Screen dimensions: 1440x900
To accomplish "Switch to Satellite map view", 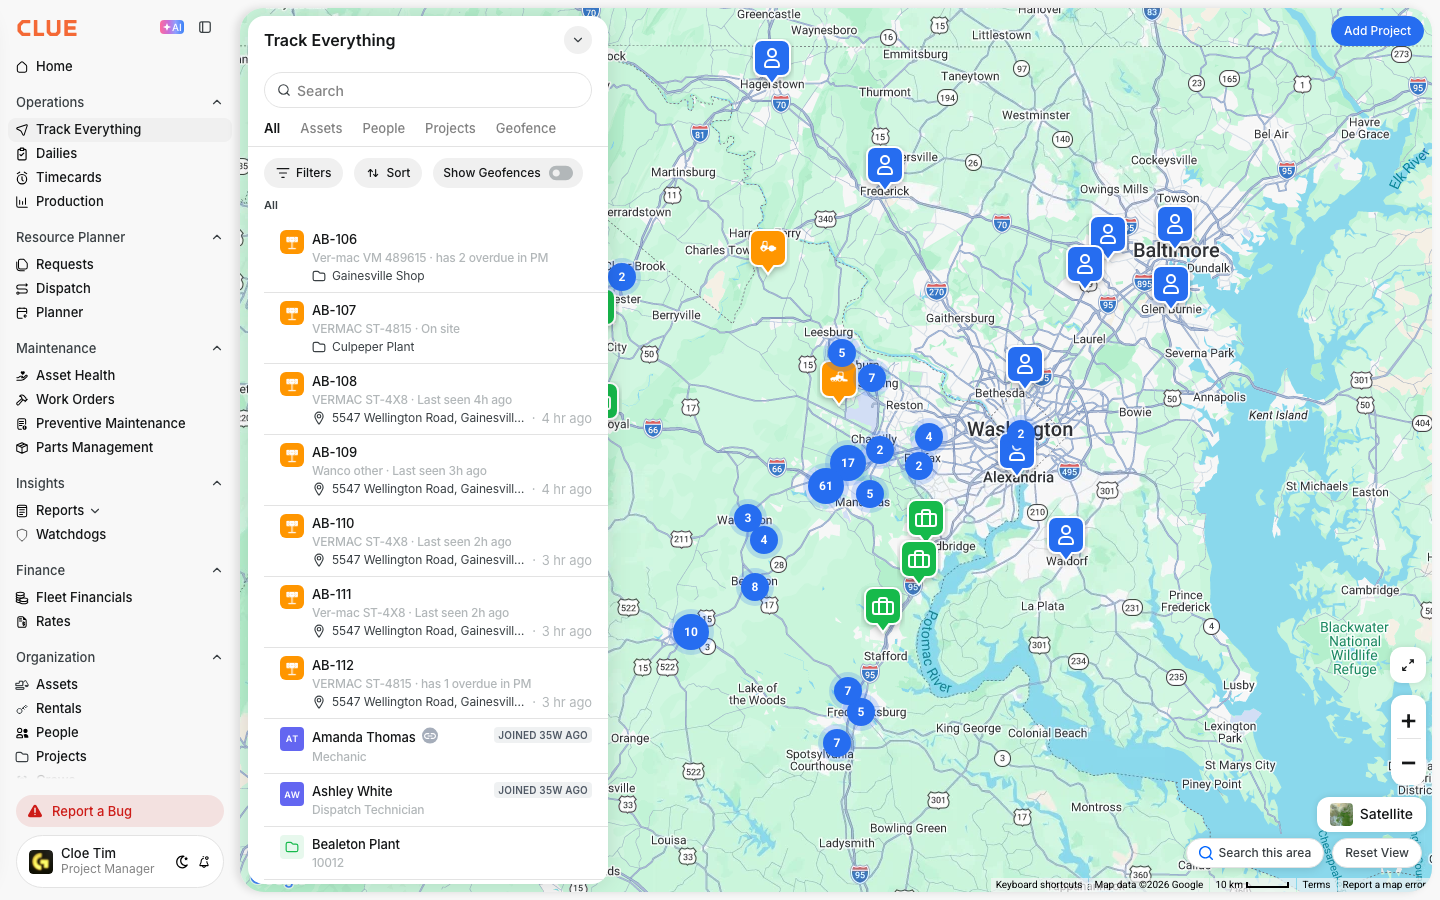I will [1371, 814].
